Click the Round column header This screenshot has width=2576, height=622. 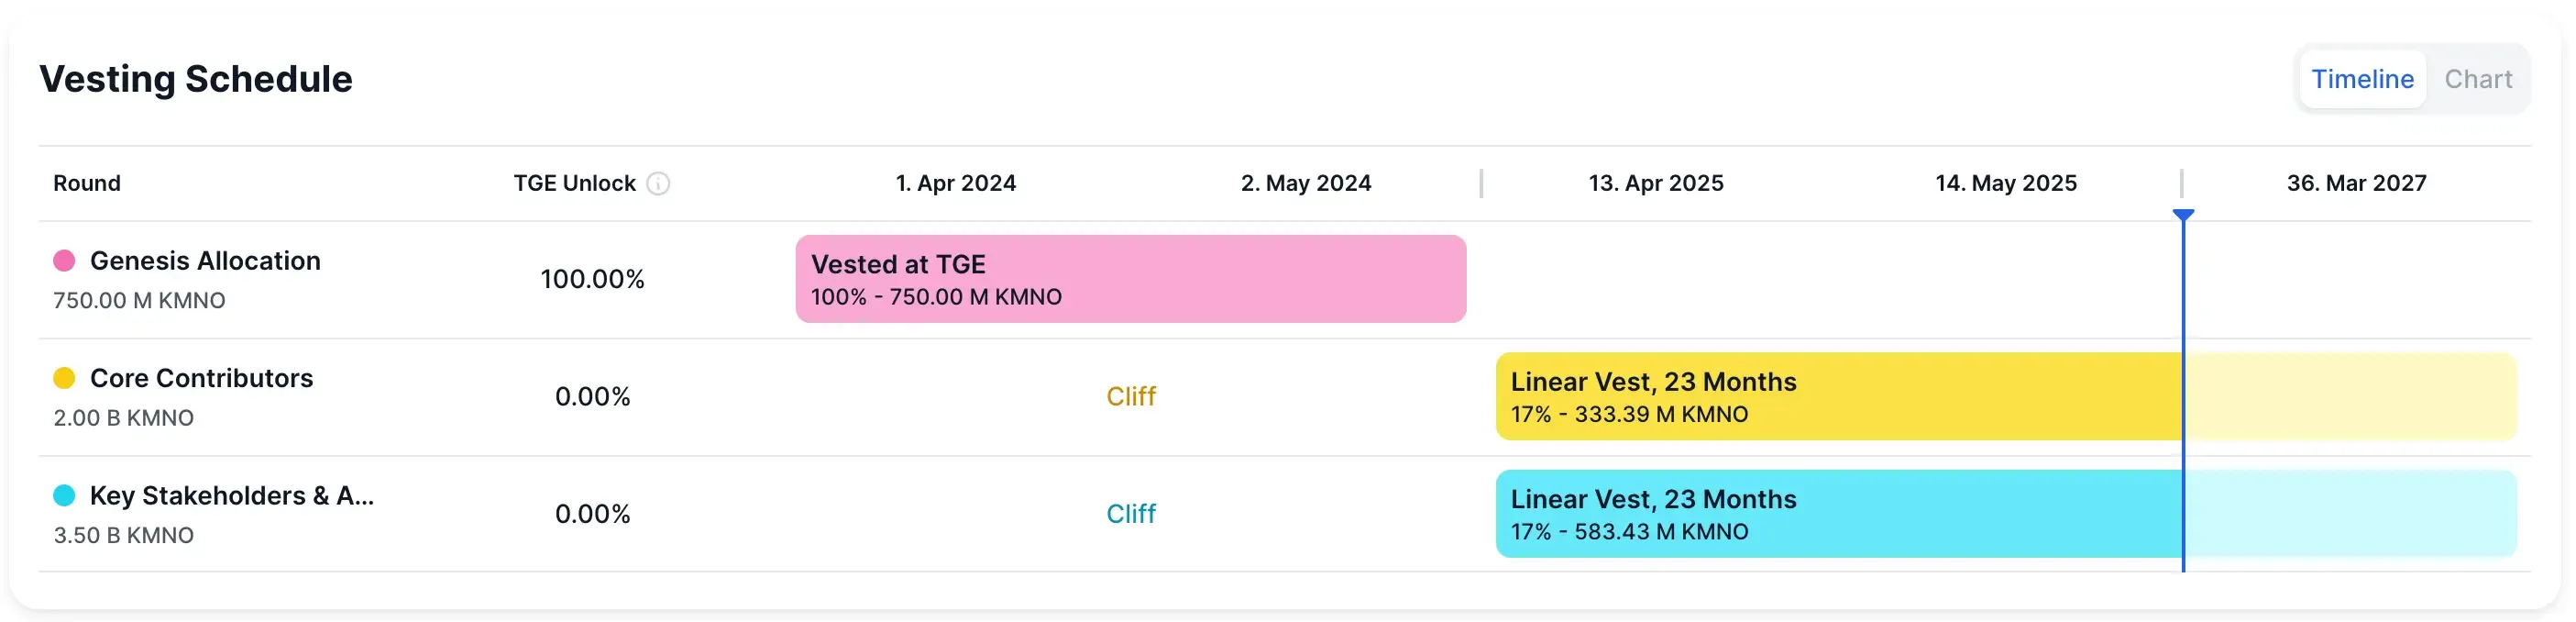(87, 183)
